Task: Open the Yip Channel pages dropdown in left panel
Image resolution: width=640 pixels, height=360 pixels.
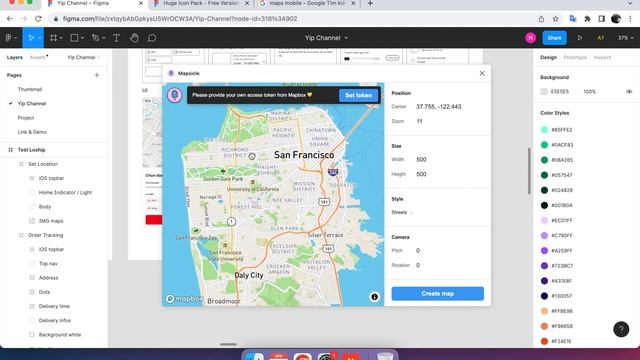Action: coord(84,58)
